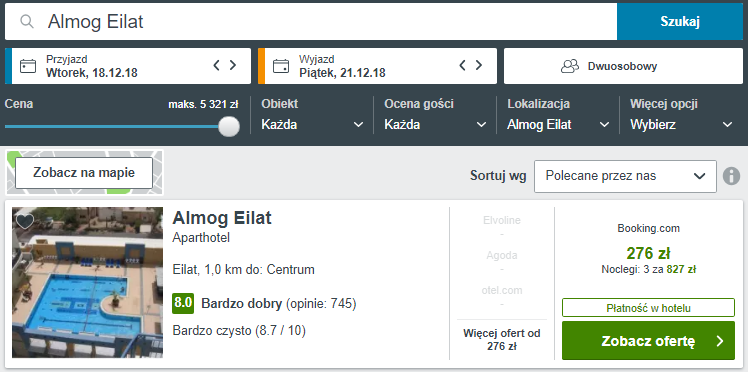Go to next check-in day arrow
The image size is (748, 372).
(x=233, y=65)
